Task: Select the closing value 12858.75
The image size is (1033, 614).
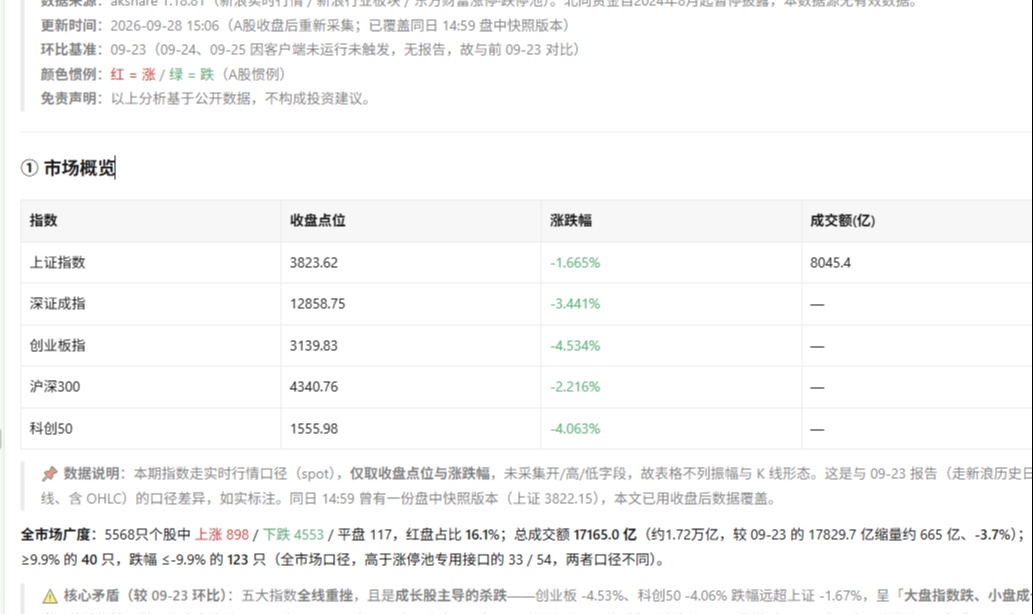Action: click(x=318, y=304)
